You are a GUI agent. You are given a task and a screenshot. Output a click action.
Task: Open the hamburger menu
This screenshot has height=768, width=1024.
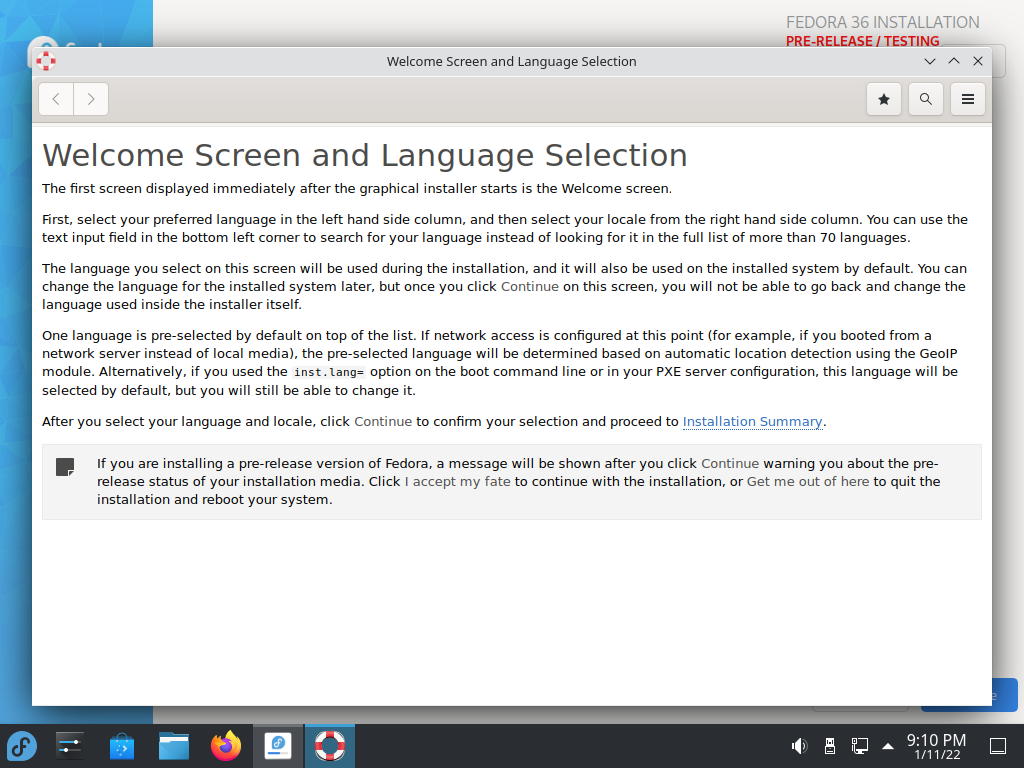click(968, 99)
